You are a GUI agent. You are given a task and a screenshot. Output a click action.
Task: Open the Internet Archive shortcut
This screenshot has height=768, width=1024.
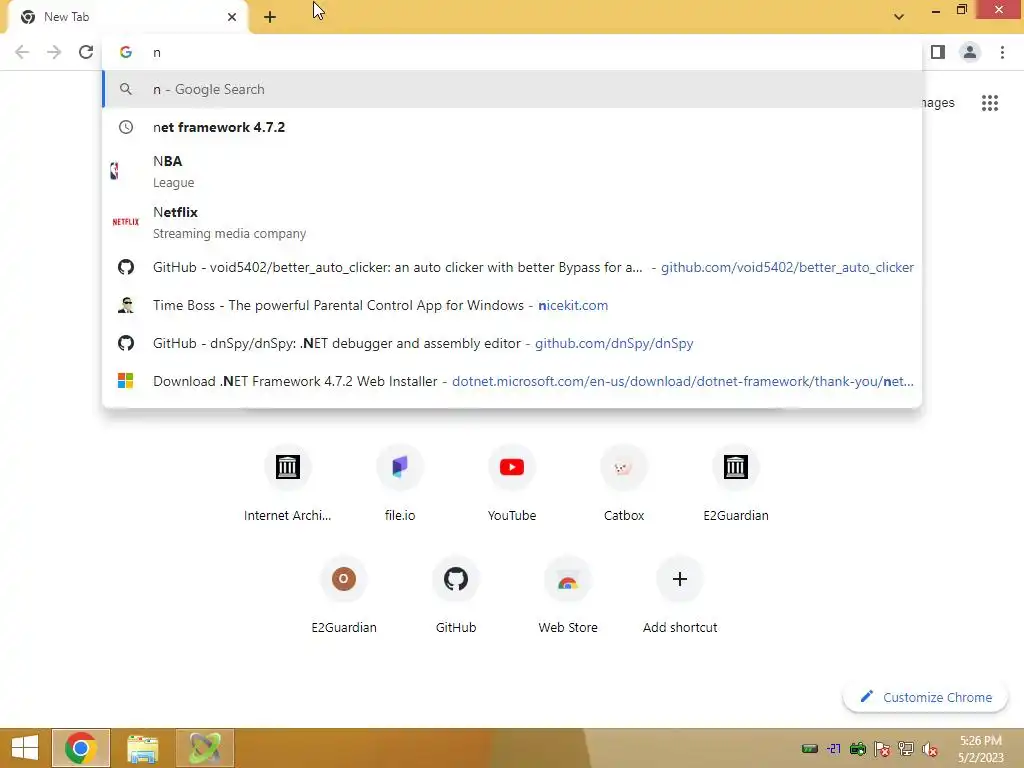tap(287, 483)
